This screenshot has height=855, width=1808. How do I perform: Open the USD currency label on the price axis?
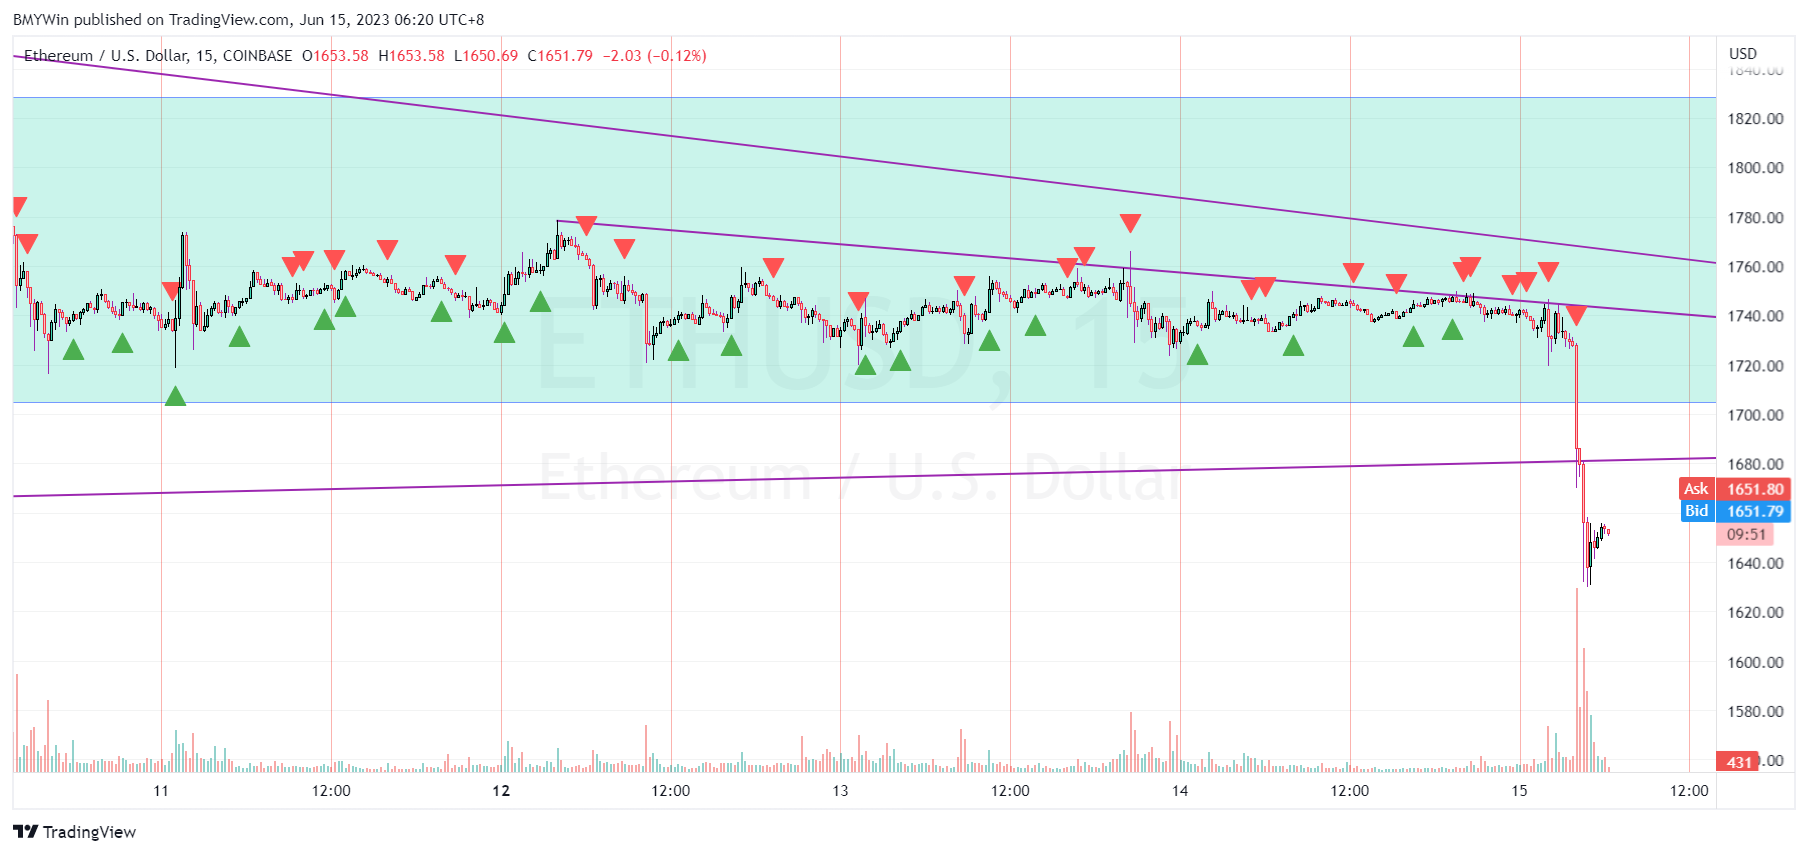pyautogui.click(x=1743, y=54)
